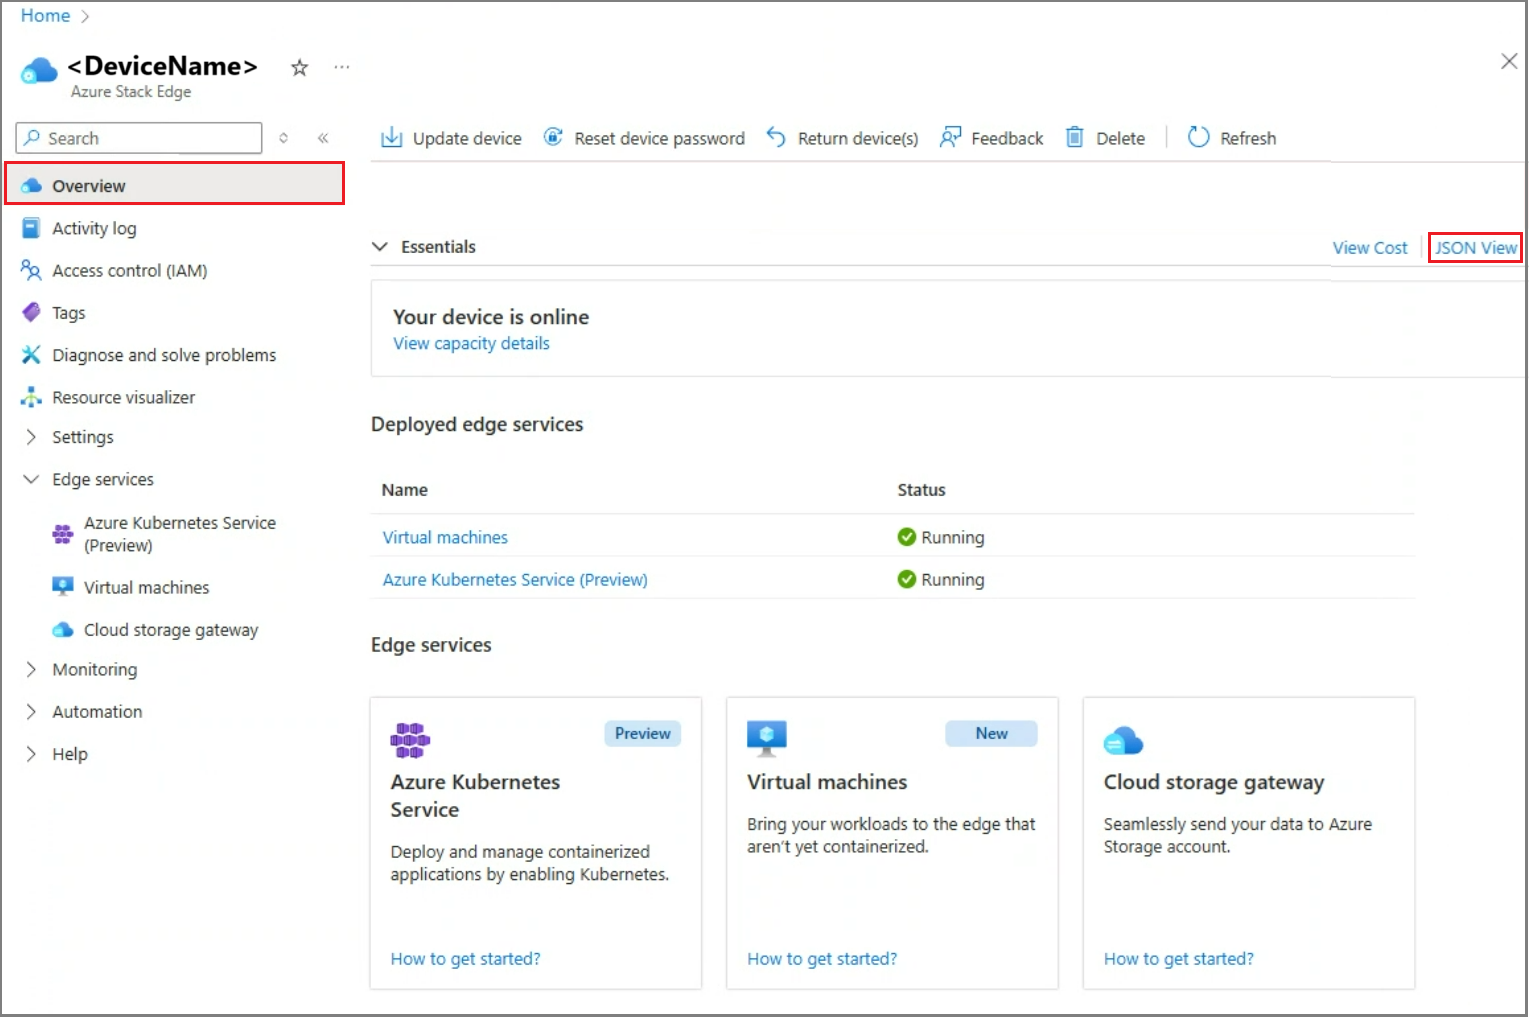Click the Reset device password icon
1529x1017 pixels.
553,137
